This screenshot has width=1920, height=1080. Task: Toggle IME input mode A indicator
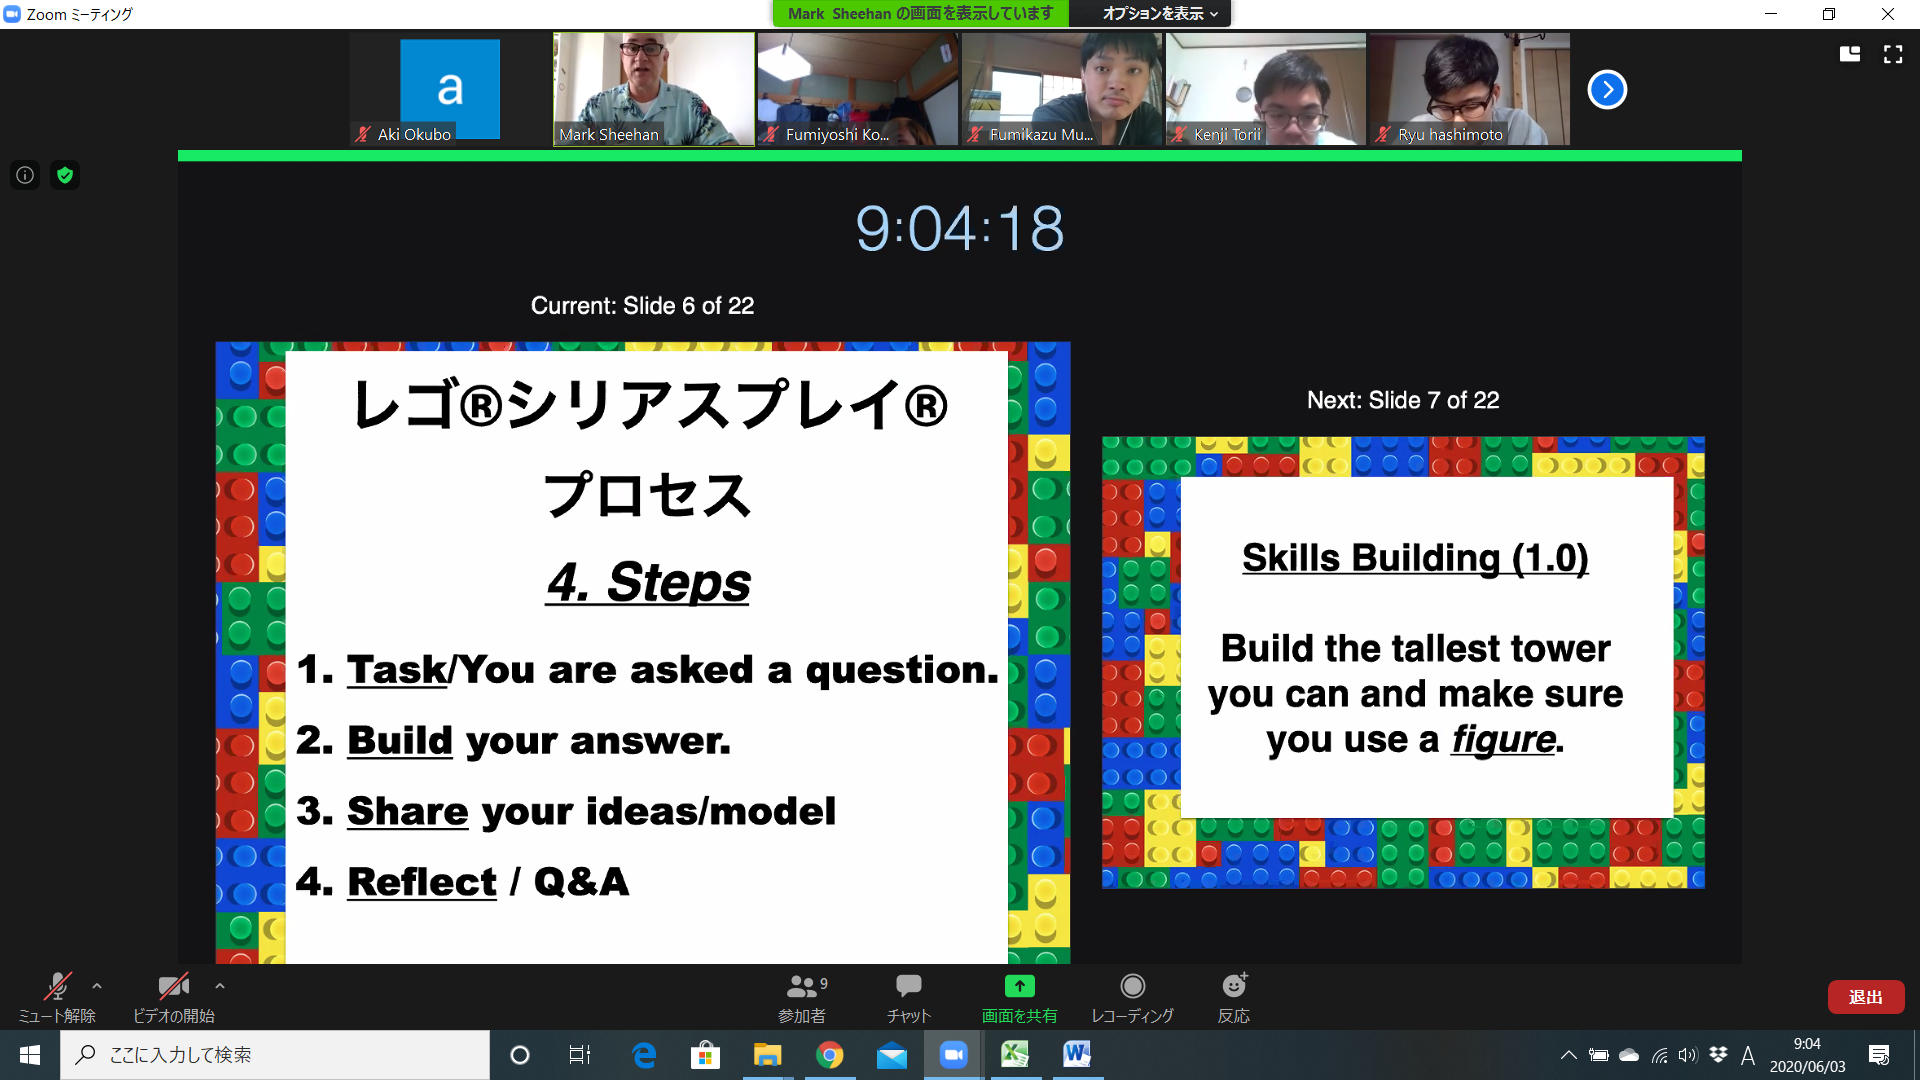(1748, 1055)
